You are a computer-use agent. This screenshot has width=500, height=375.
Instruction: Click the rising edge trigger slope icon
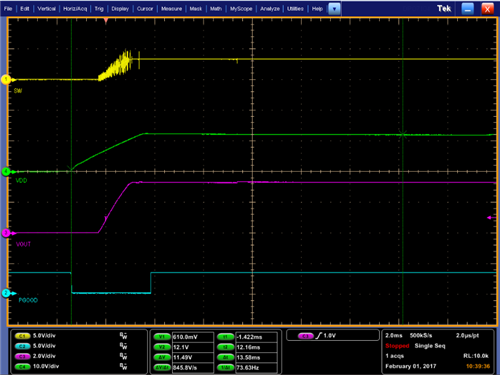tap(319, 336)
